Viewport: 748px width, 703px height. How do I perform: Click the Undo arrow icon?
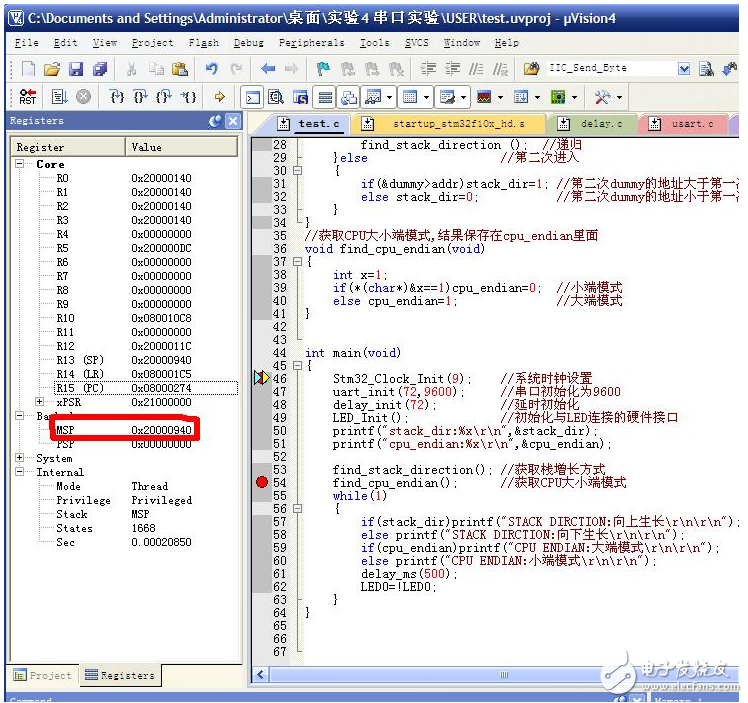click(211, 69)
